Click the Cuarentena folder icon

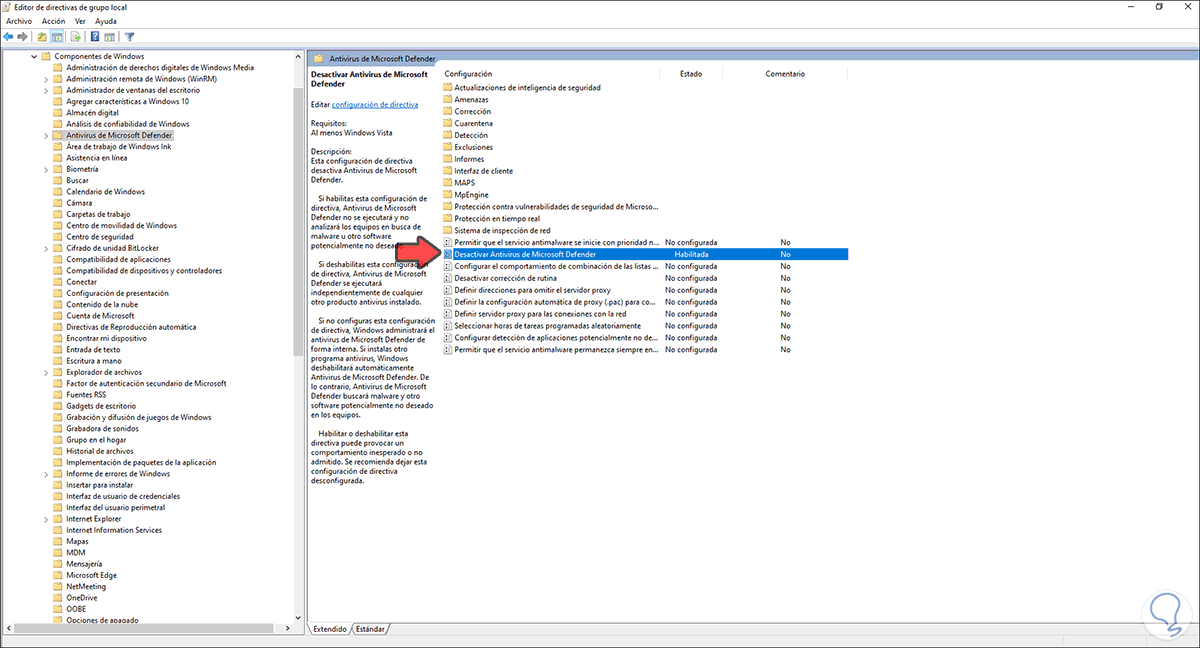(x=447, y=123)
